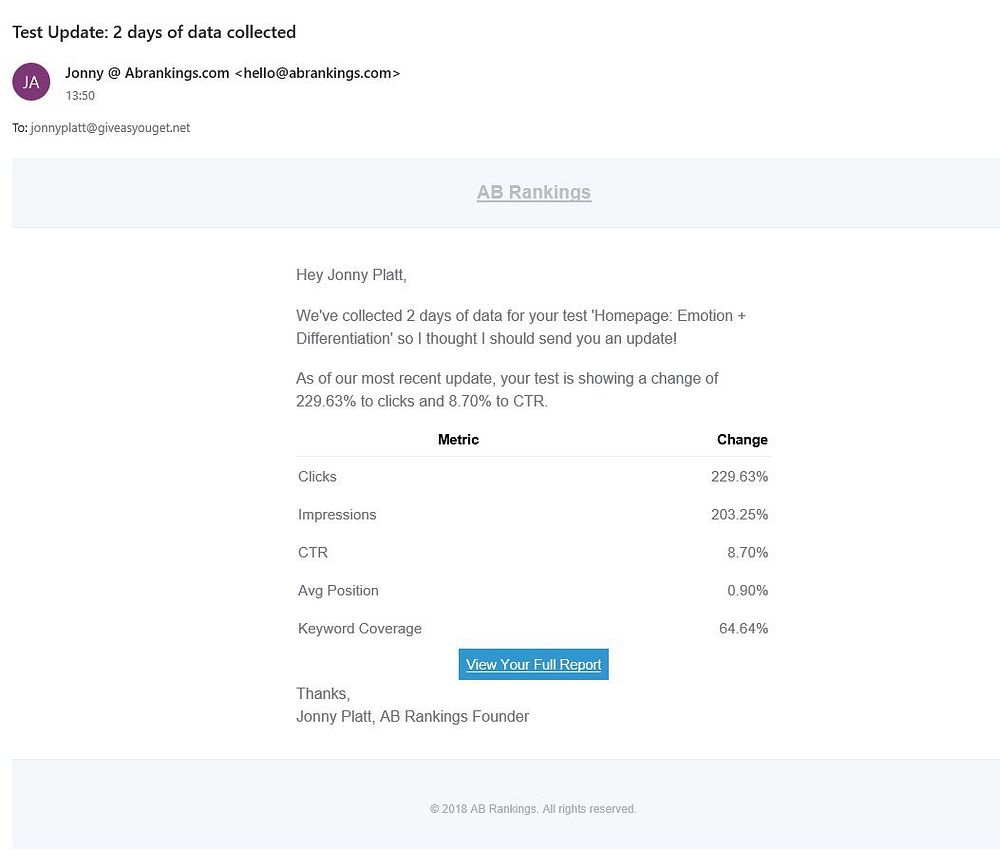Click the CTR metric row label
1000x868 pixels.
pos(313,553)
